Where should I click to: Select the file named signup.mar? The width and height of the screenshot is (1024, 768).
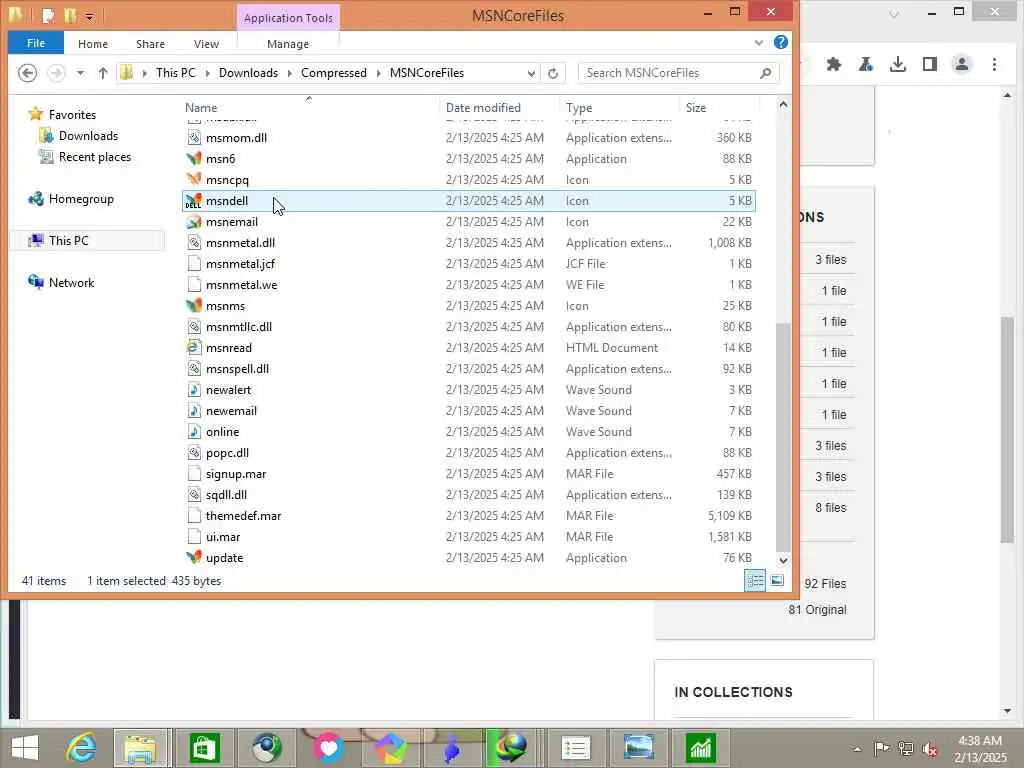click(x=236, y=473)
